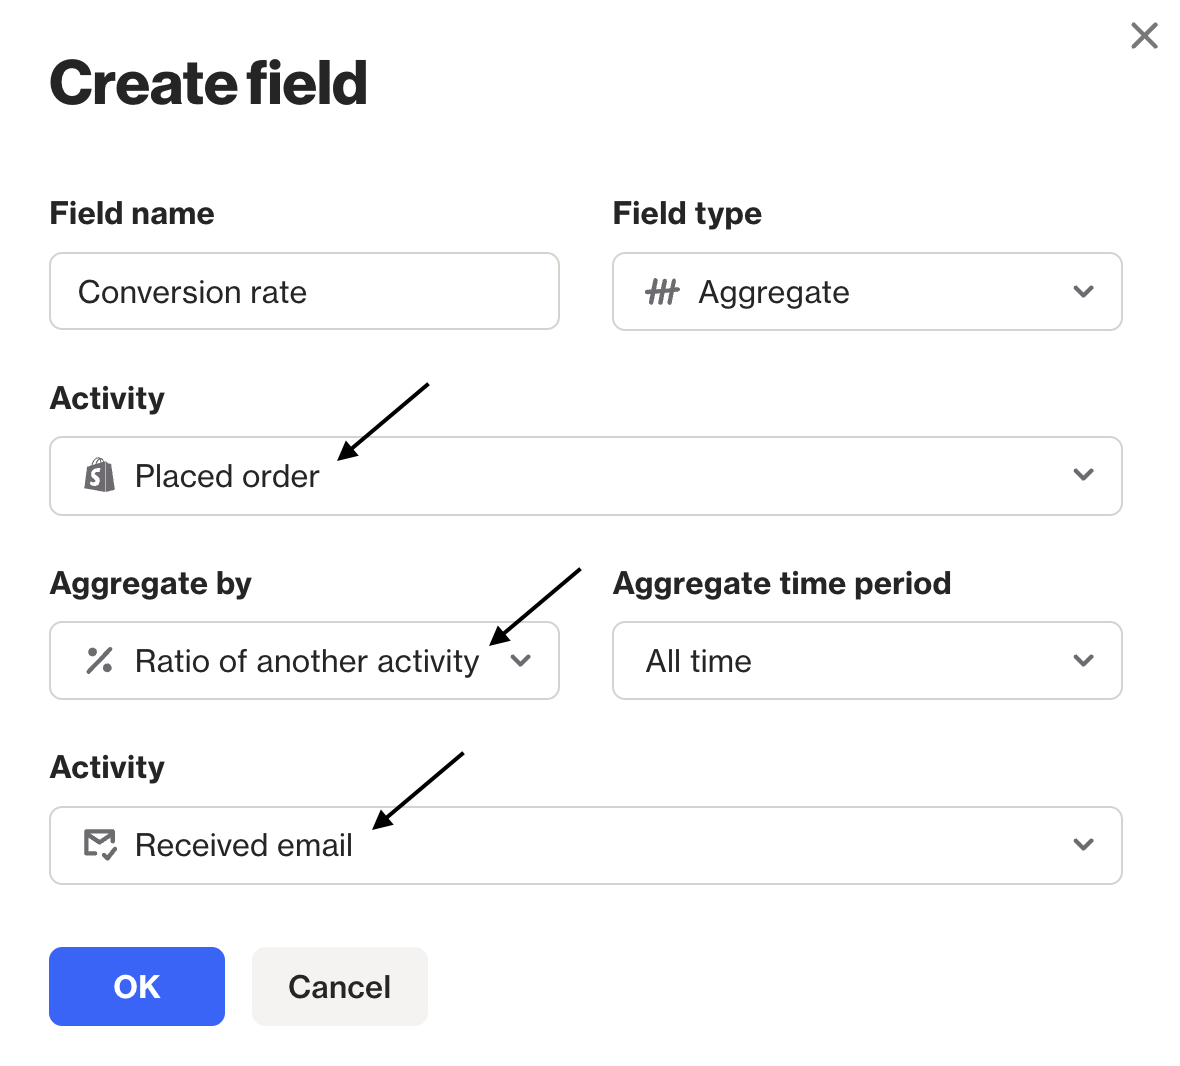Click the Cancel button

click(x=339, y=986)
